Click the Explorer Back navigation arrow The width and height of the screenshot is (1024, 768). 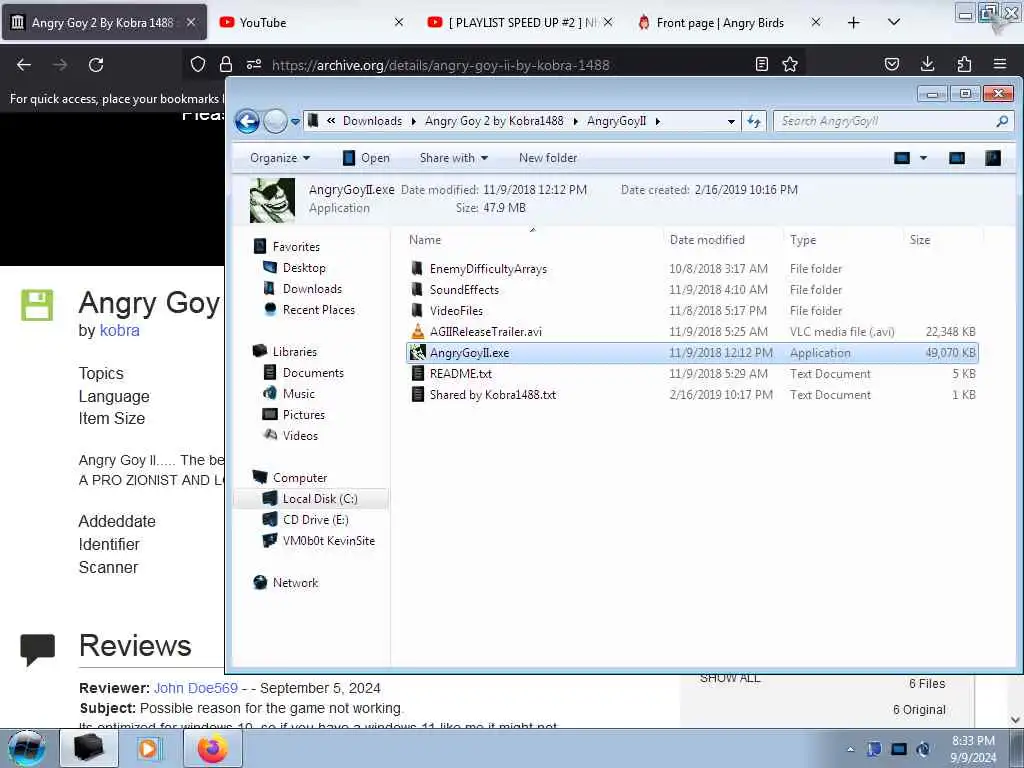(248, 121)
